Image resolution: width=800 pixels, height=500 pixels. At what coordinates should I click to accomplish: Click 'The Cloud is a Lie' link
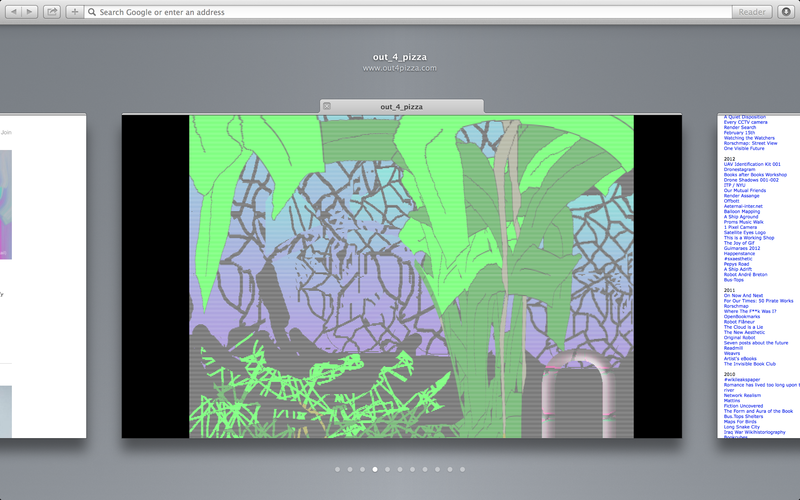(x=743, y=327)
